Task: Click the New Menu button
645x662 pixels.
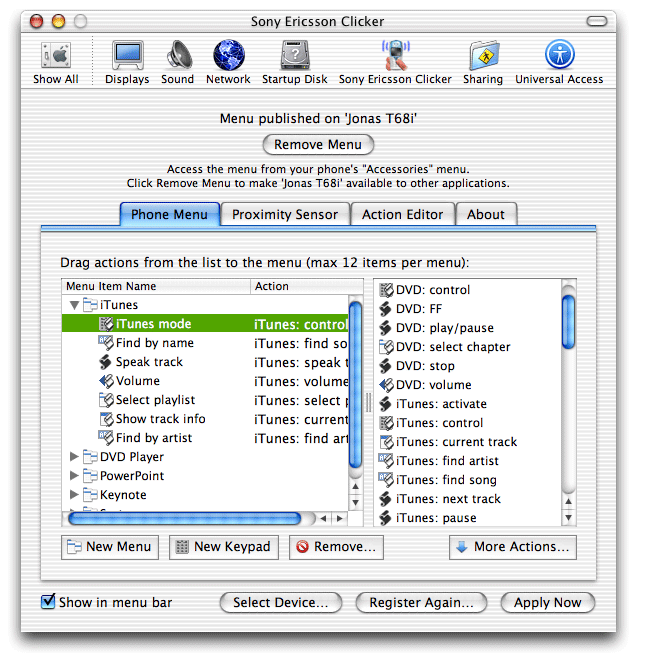Action: pyautogui.click(x=110, y=547)
